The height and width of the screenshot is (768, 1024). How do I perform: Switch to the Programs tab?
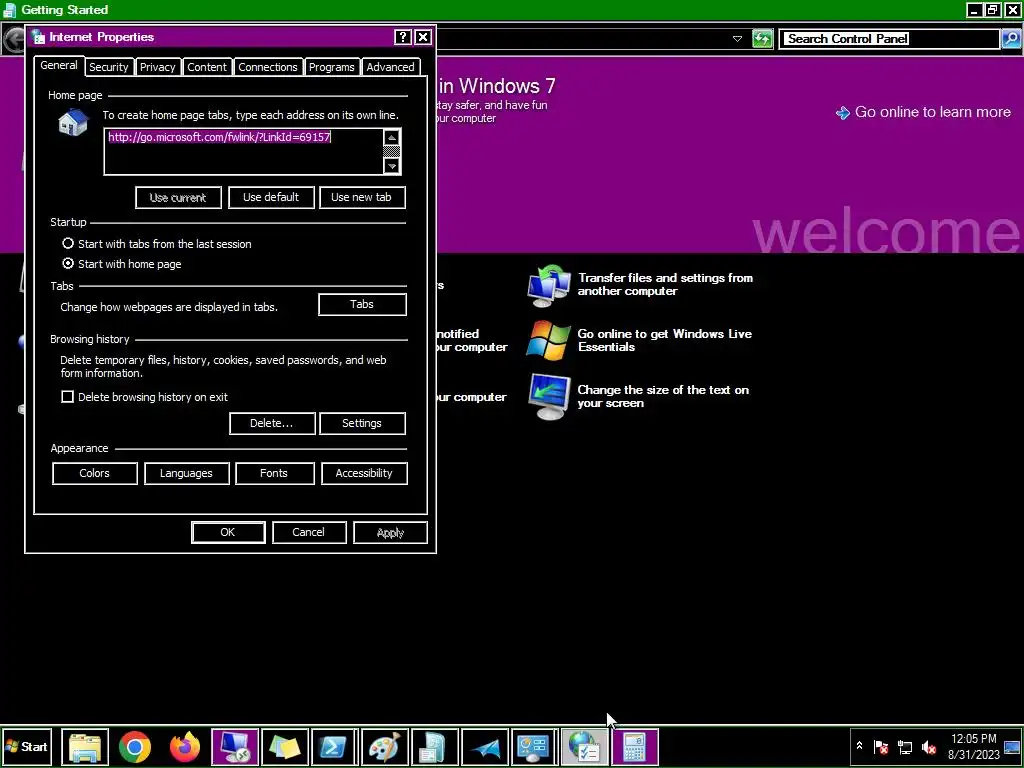[332, 67]
